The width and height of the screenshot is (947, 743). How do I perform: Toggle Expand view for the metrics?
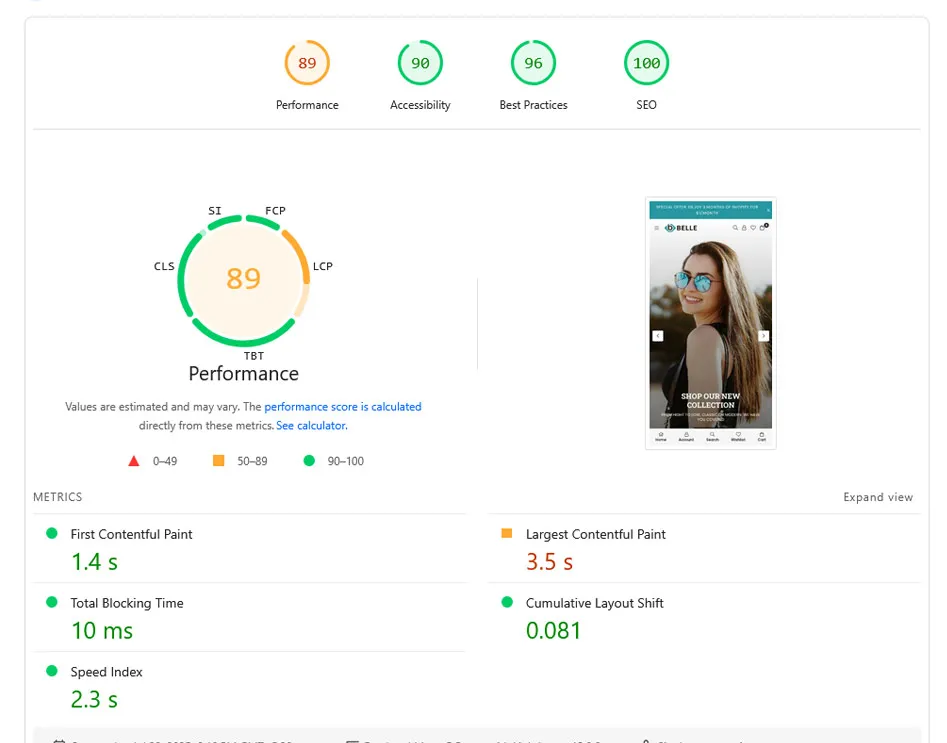(877, 497)
